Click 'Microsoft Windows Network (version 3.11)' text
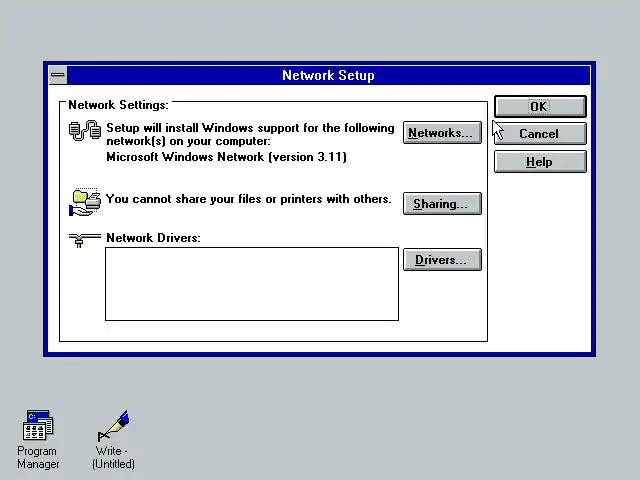Image resolution: width=640 pixels, height=480 pixels. click(227, 157)
